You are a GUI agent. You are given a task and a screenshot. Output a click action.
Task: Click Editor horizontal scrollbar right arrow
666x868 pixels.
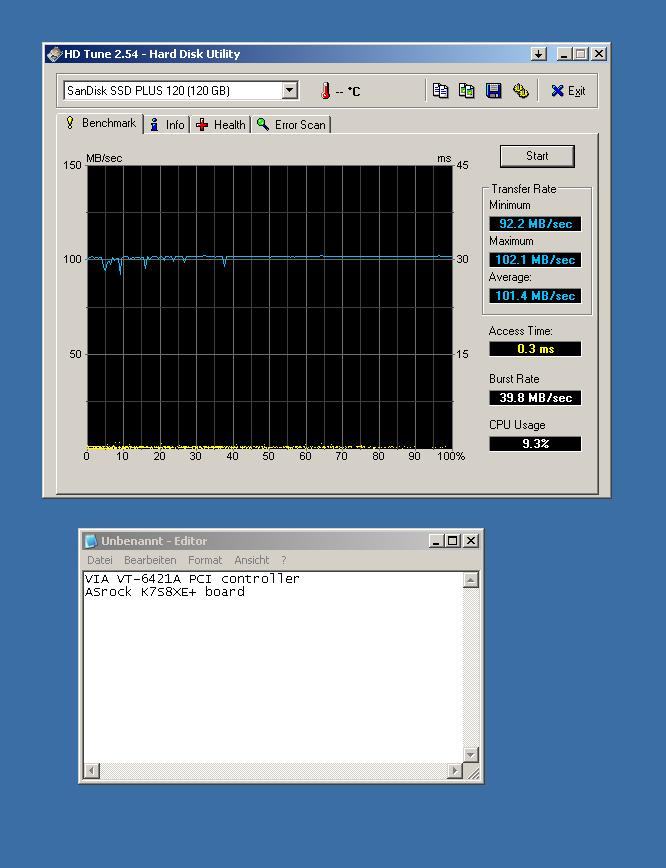pyautogui.click(x=455, y=770)
